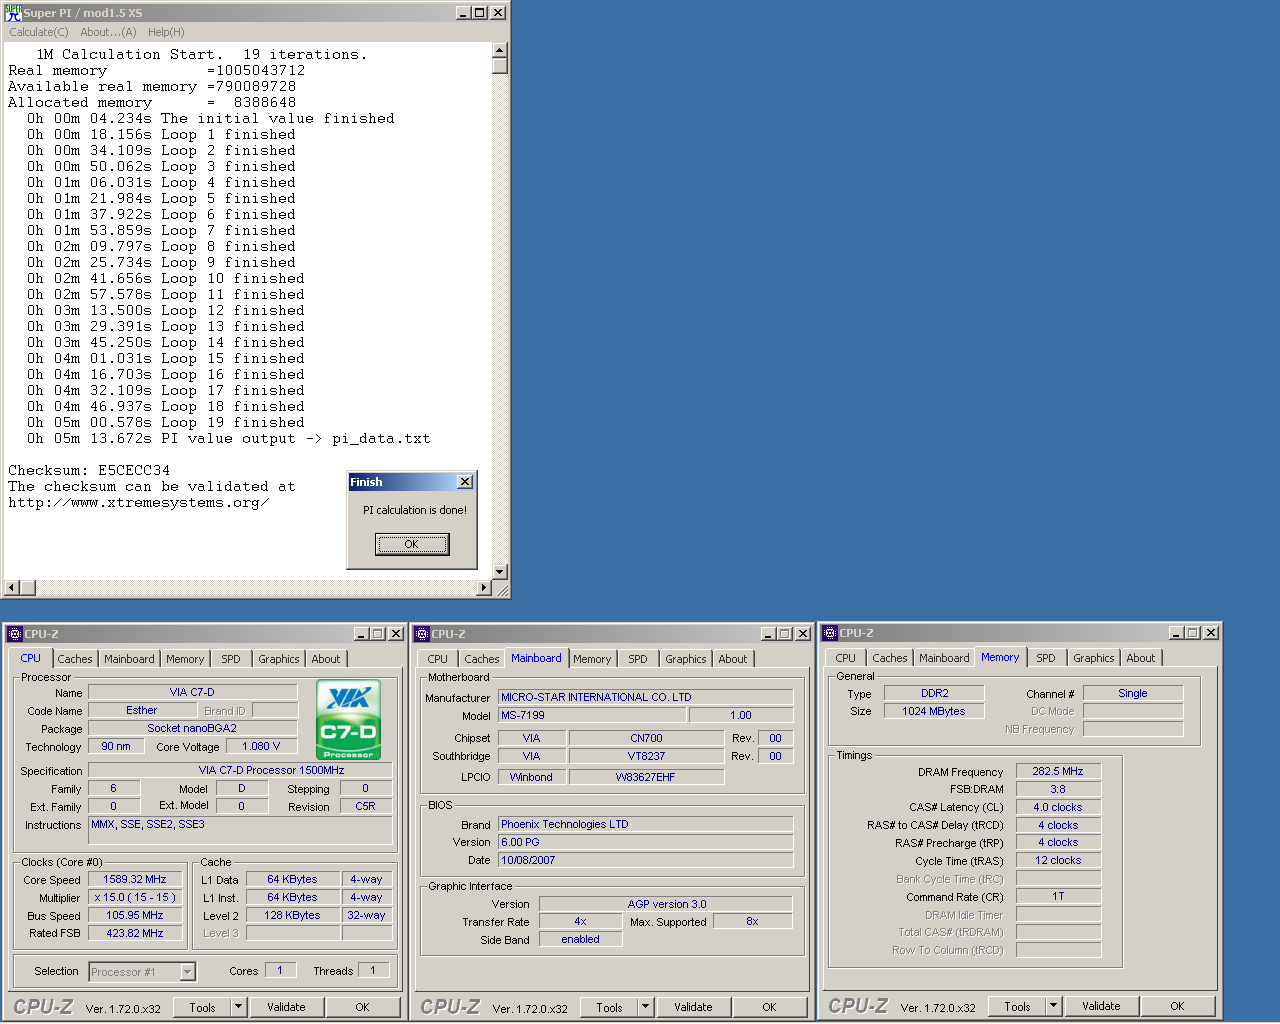The width and height of the screenshot is (1280, 1024).
Task: Click OK in the right CPU-Z window
Action: (x=1178, y=1006)
